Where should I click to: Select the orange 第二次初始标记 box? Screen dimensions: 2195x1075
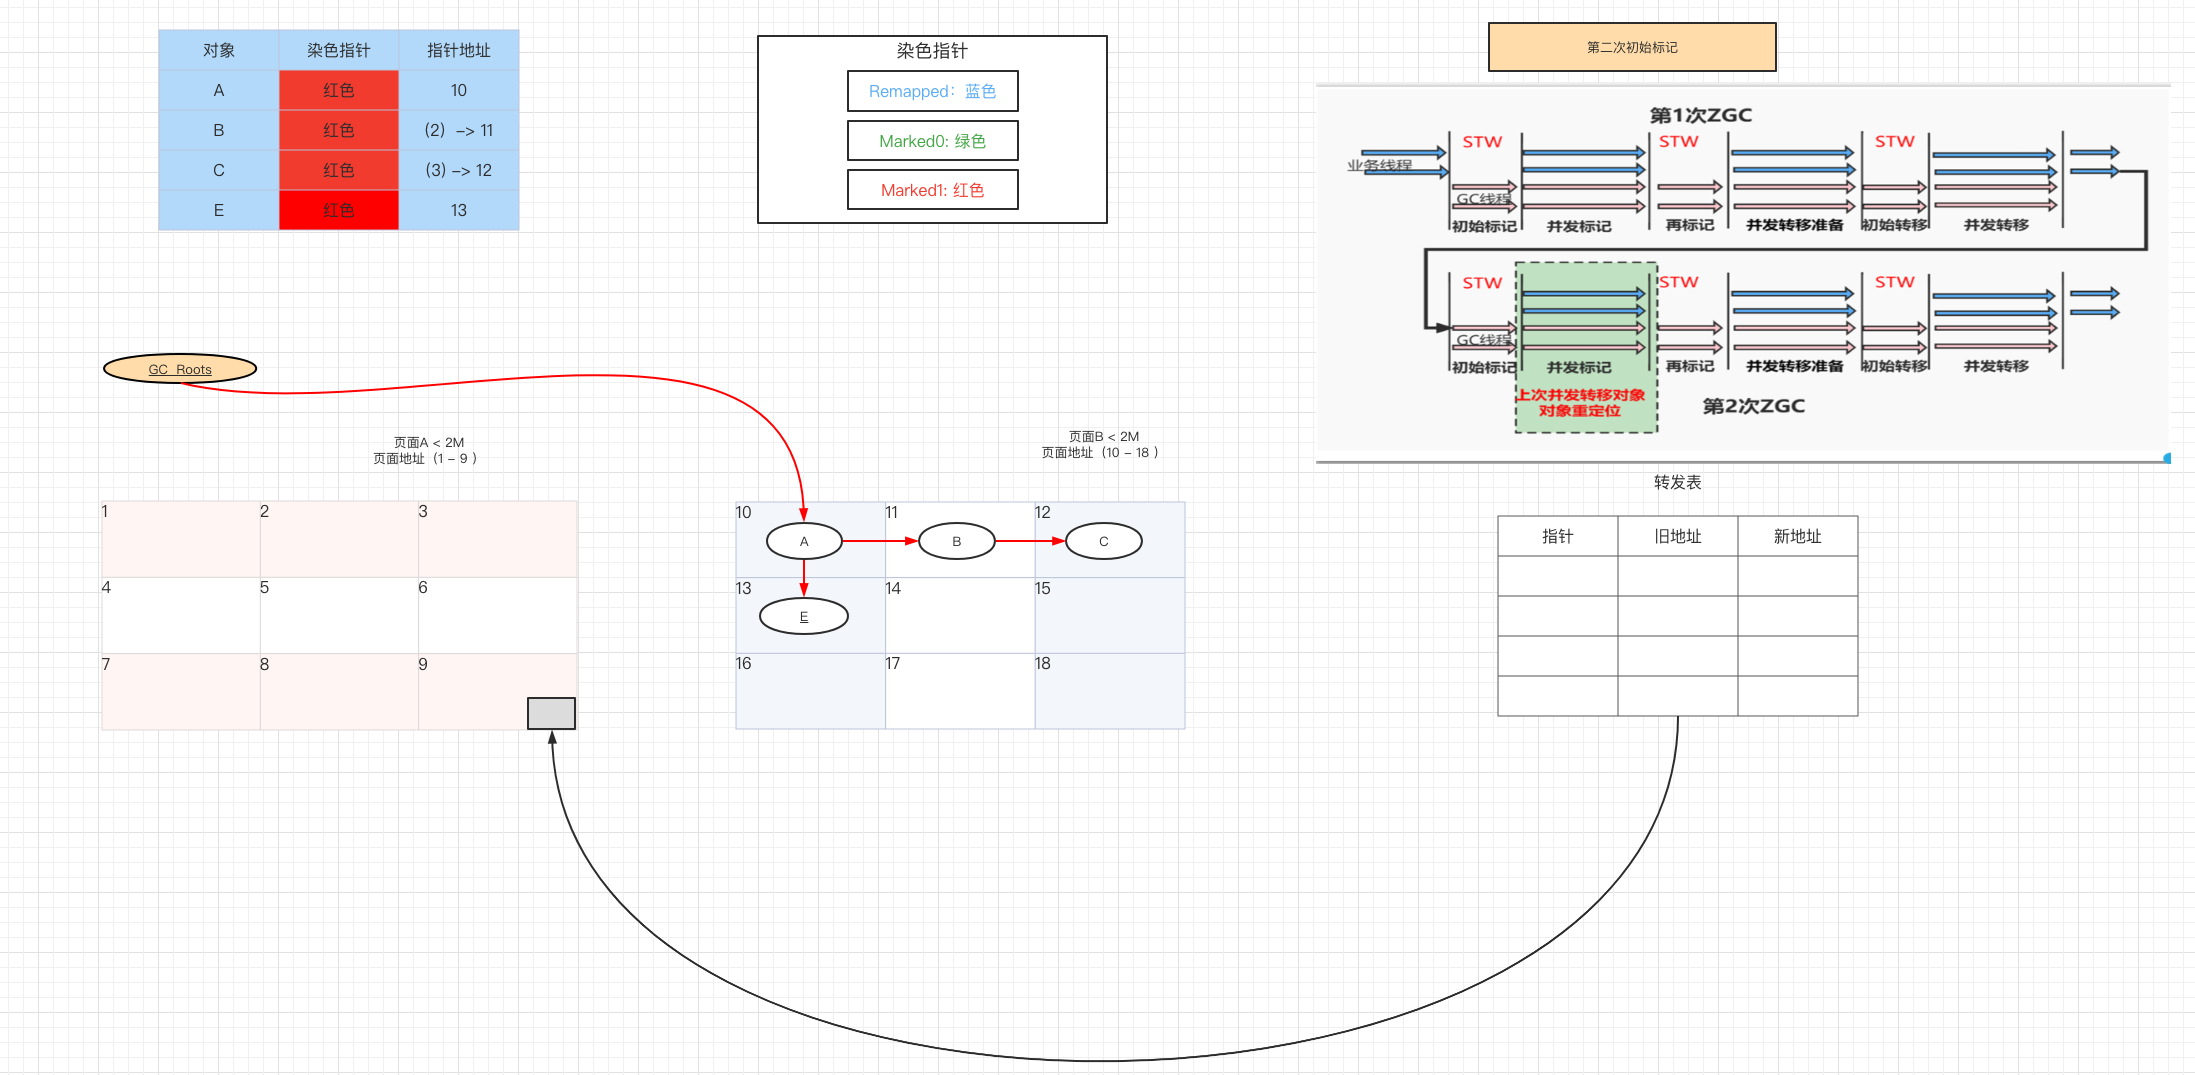[1632, 47]
